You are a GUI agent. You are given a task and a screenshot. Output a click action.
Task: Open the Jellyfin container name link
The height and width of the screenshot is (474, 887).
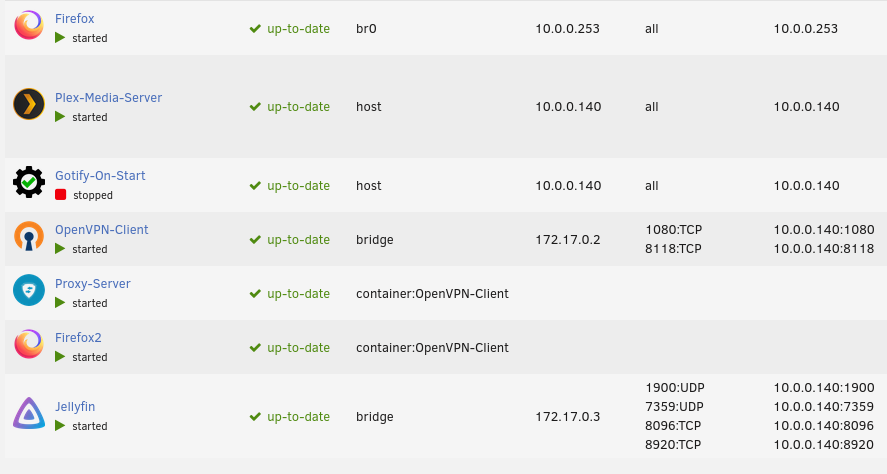[75, 407]
